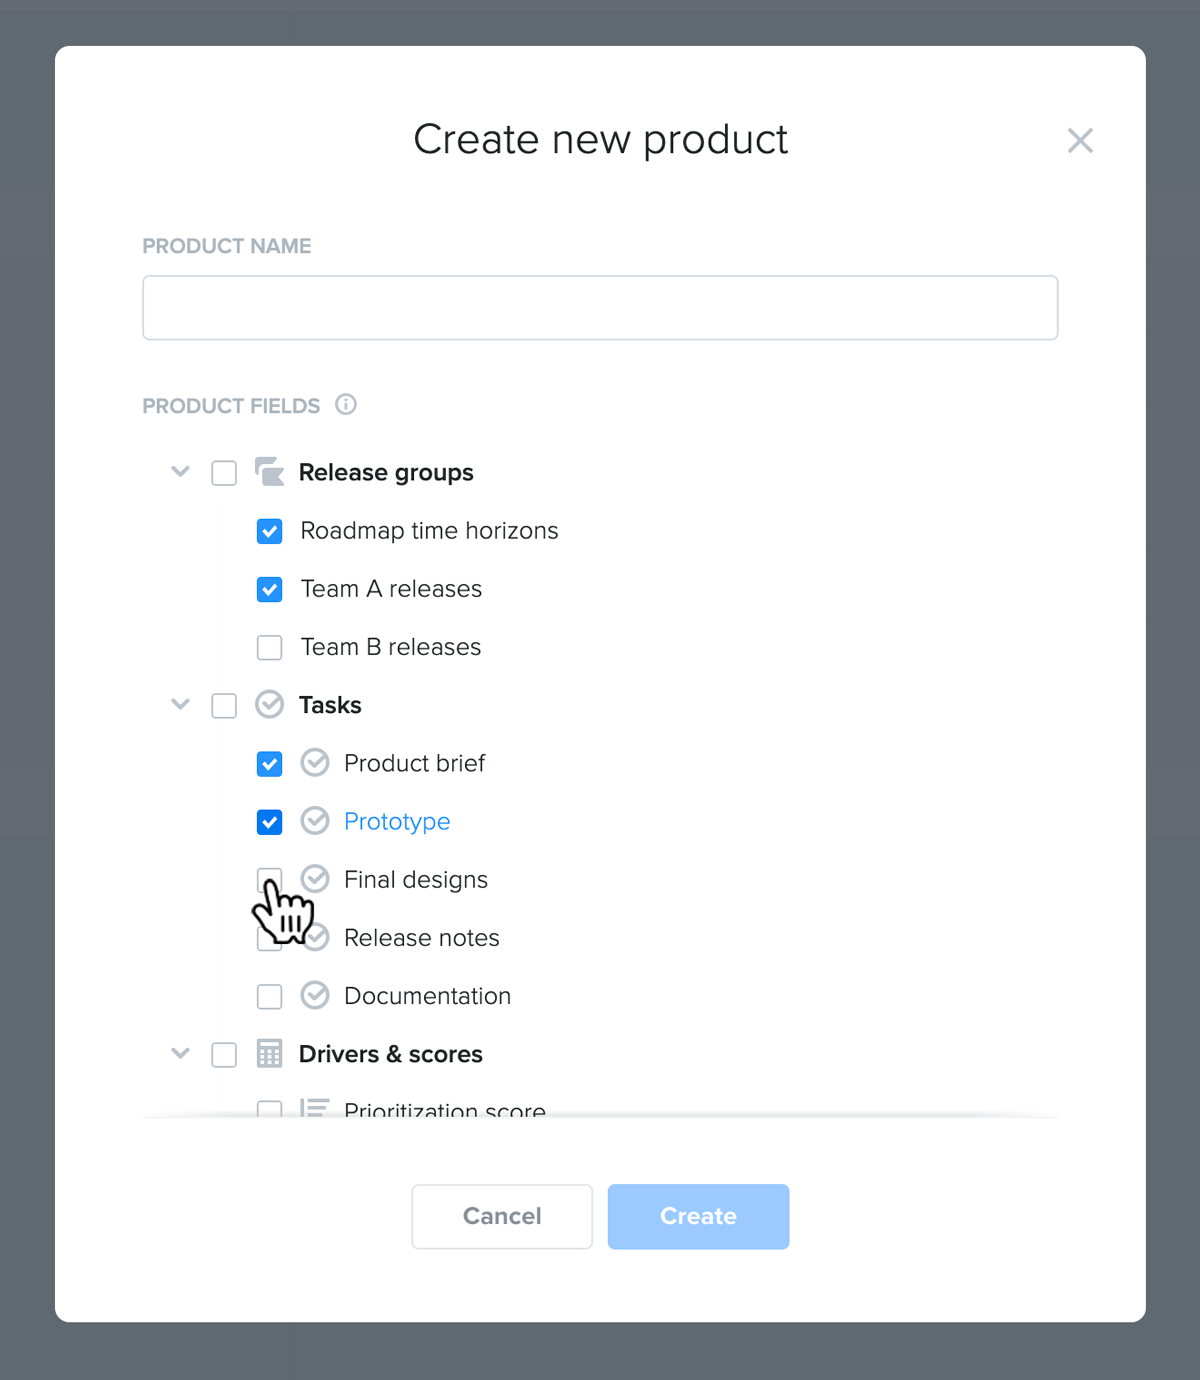Click the Cancel button
1200x1380 pixels.
(x=502, y=1216)
